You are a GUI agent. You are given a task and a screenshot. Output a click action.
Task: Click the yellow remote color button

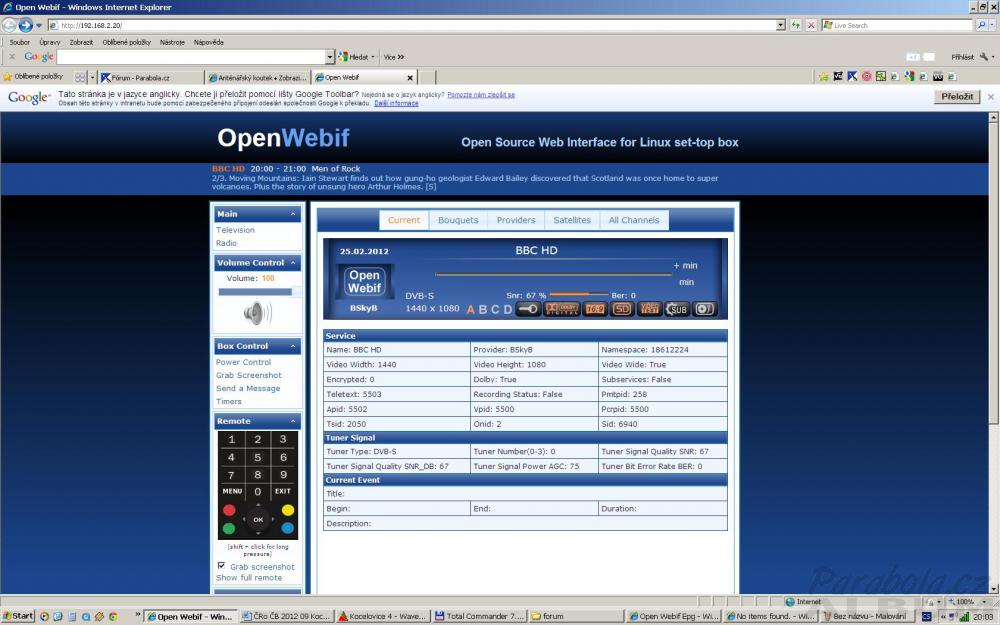pos(288,510)
